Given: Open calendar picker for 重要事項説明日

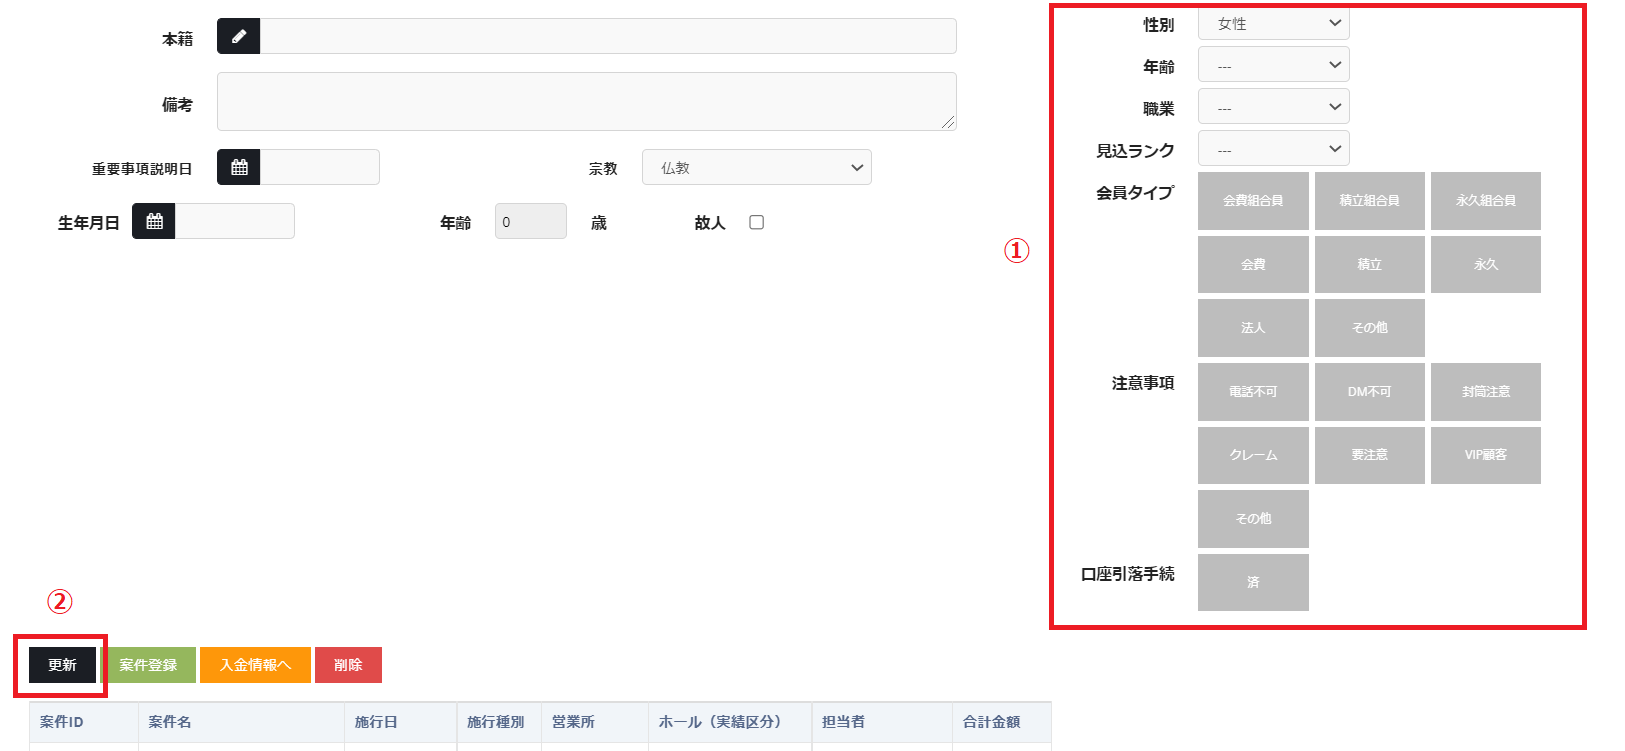Looking at the screenshot, I should click(x=239, y=167).
